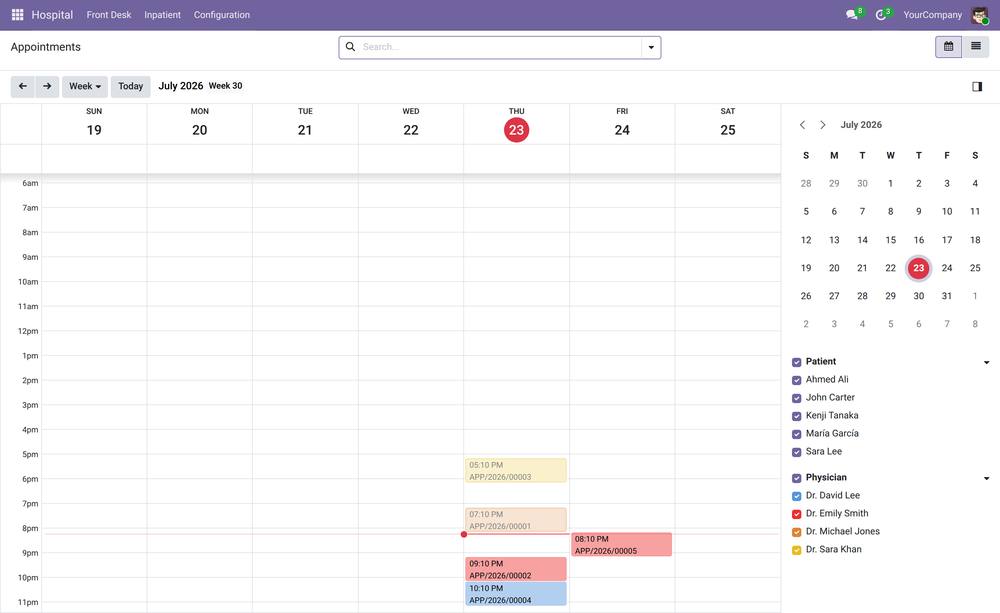Click the Hospital app title
Viewport: 1000px width, 613px height.
point(52,15)
